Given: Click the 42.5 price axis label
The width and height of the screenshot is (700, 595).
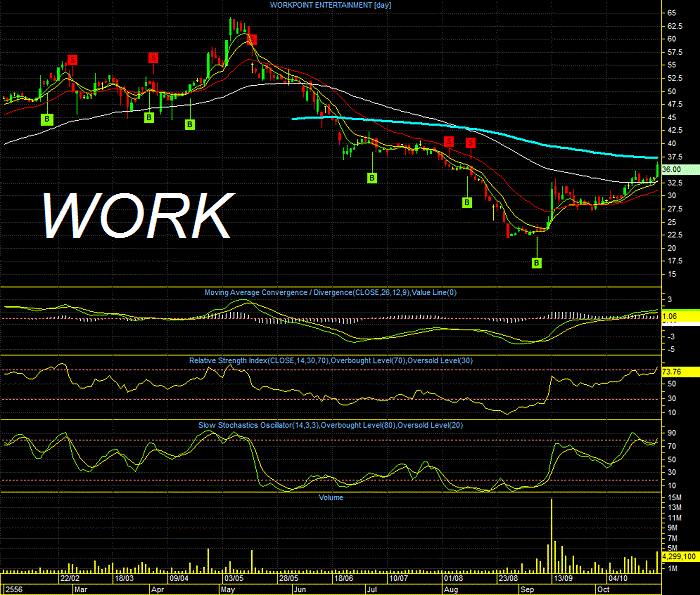Looking at the screenshot, I should pos(675,130).
